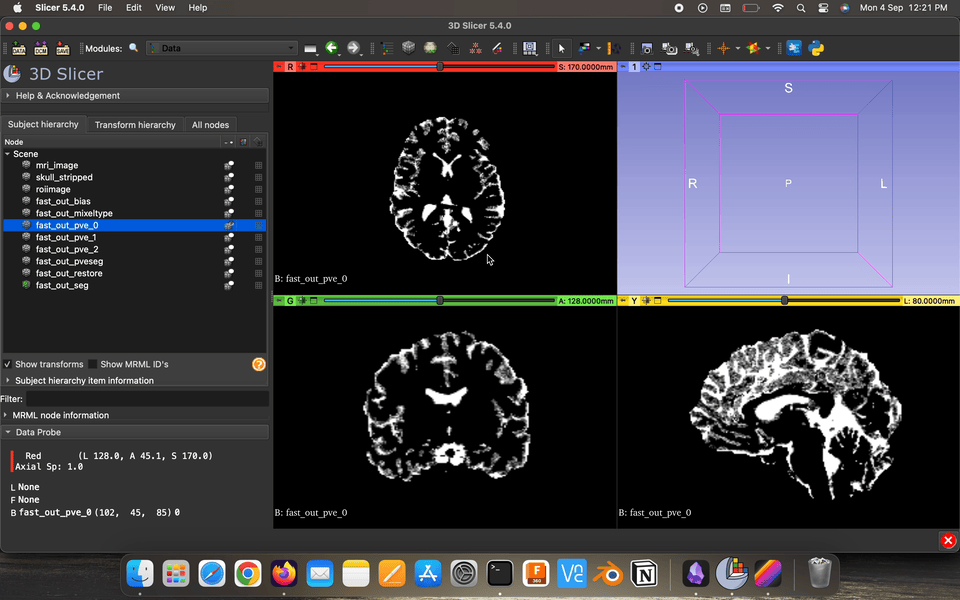Maximize the red slice view
Screen dimensions: 960x600
coord(314,67)
